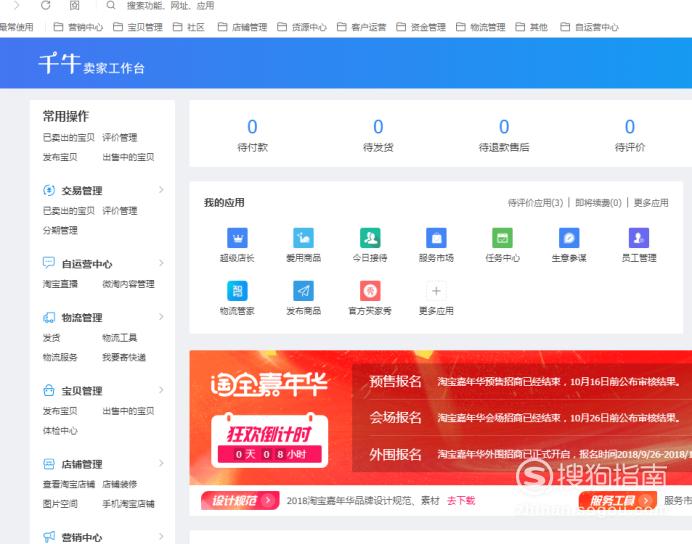Screen dimensions: 692x544
Task: Open the 物流管理 bookmark folder
Action: [x=481, y=27]
